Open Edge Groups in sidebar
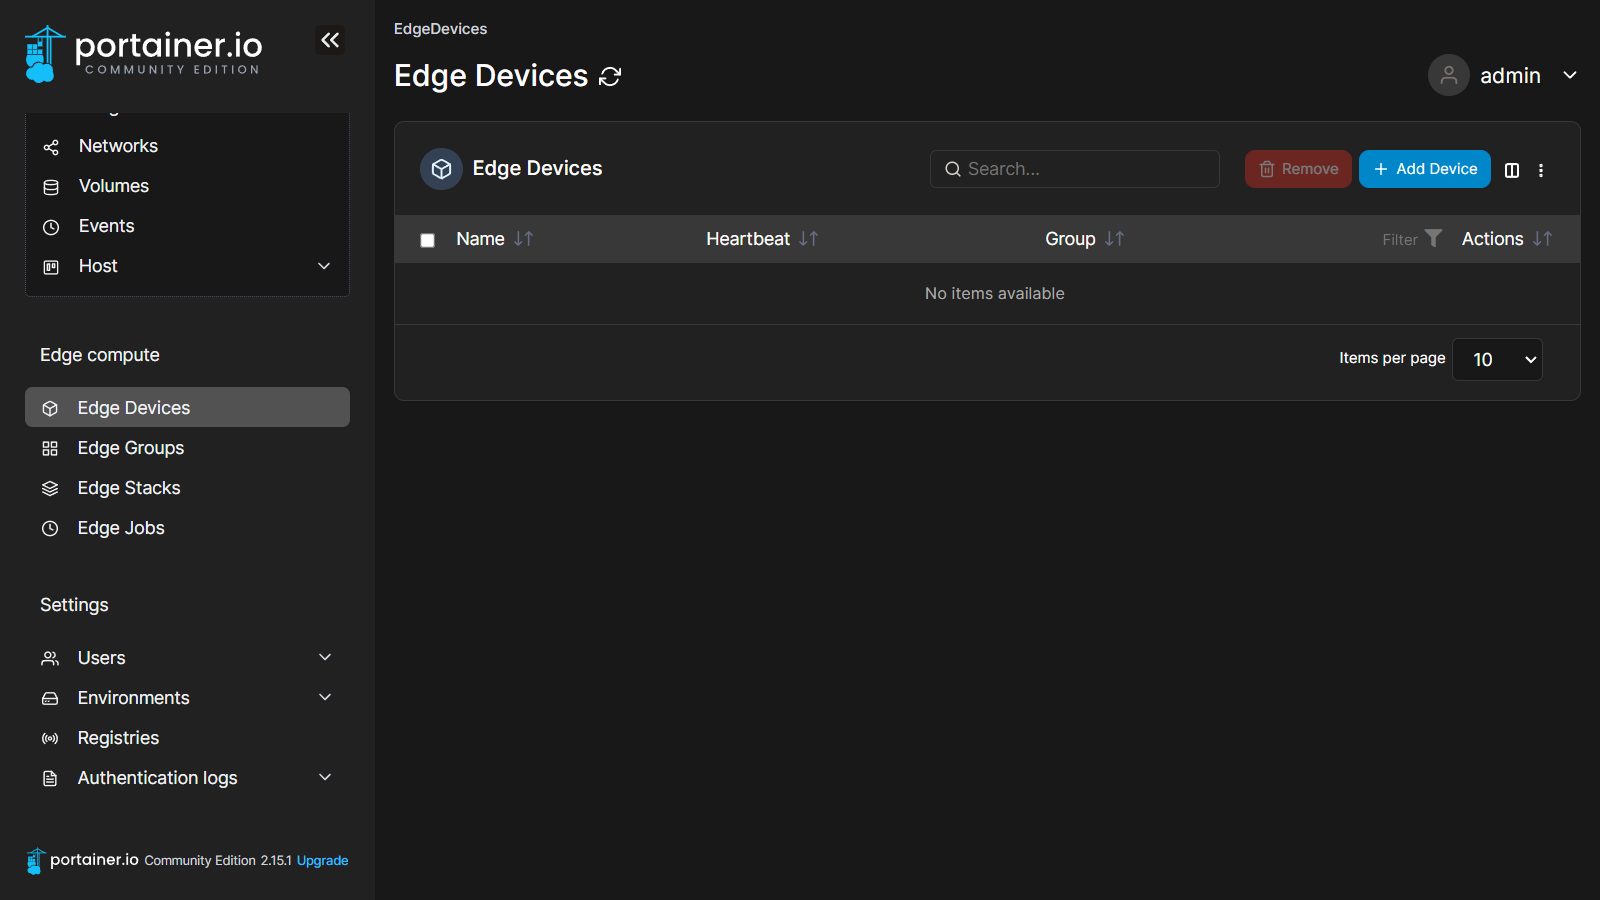The height and width of the screenshot is (900, 1600). pyautogui.click(x=131, y=448)
